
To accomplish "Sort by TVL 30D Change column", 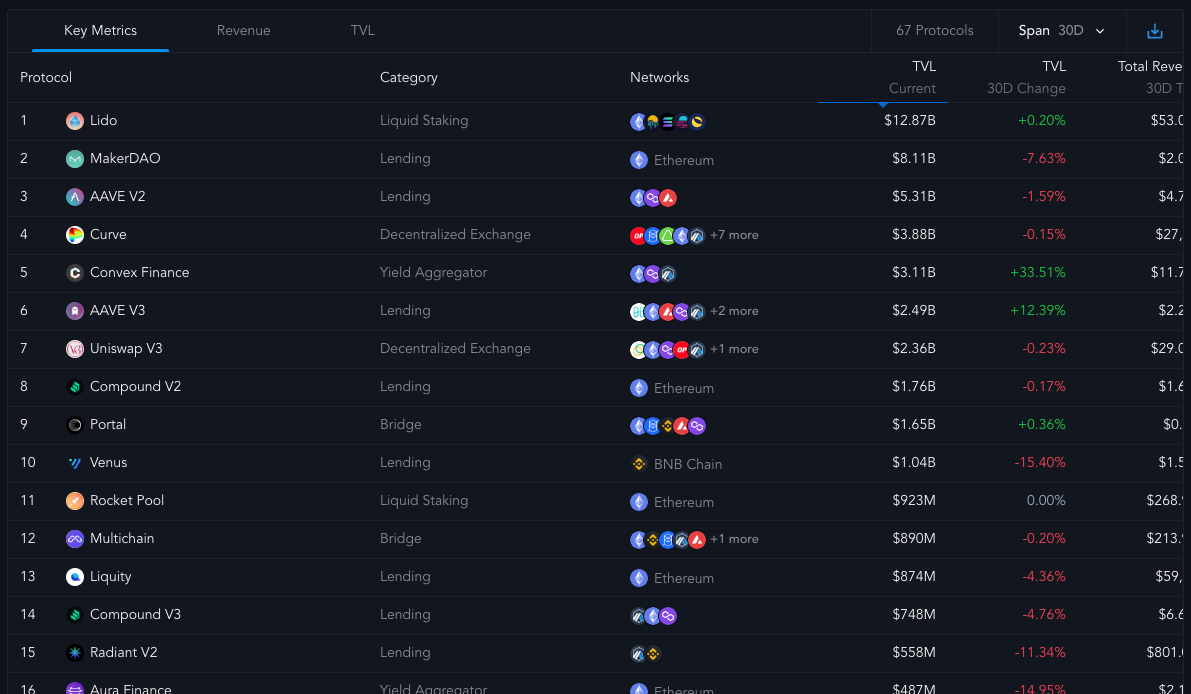I will [1026, 77].
